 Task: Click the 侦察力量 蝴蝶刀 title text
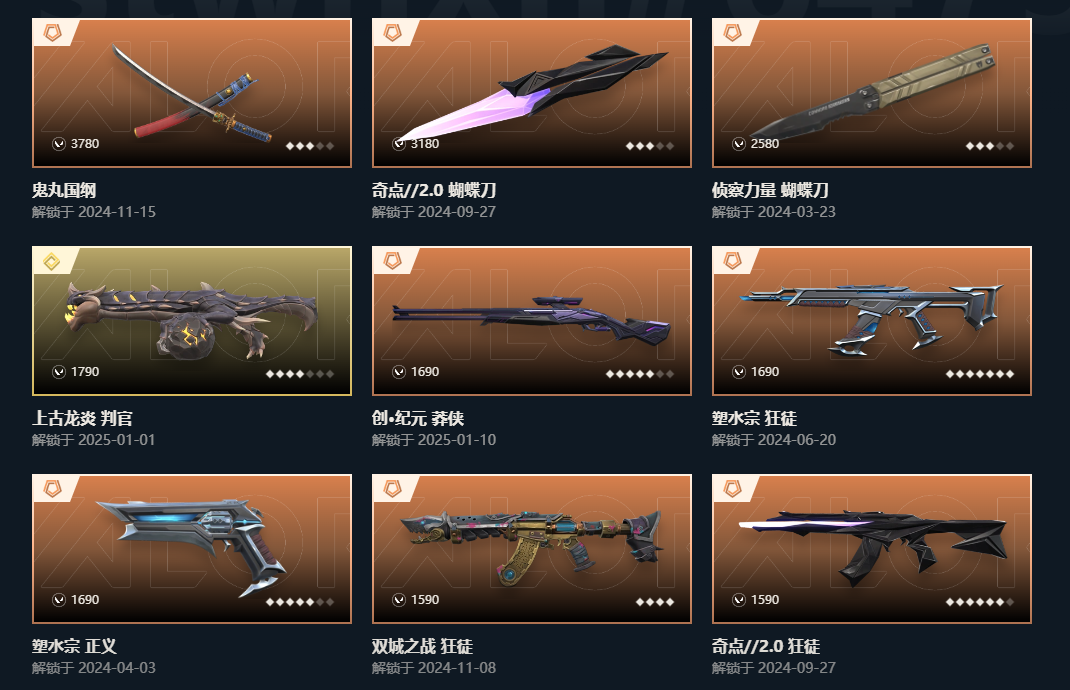pos(770,190)
